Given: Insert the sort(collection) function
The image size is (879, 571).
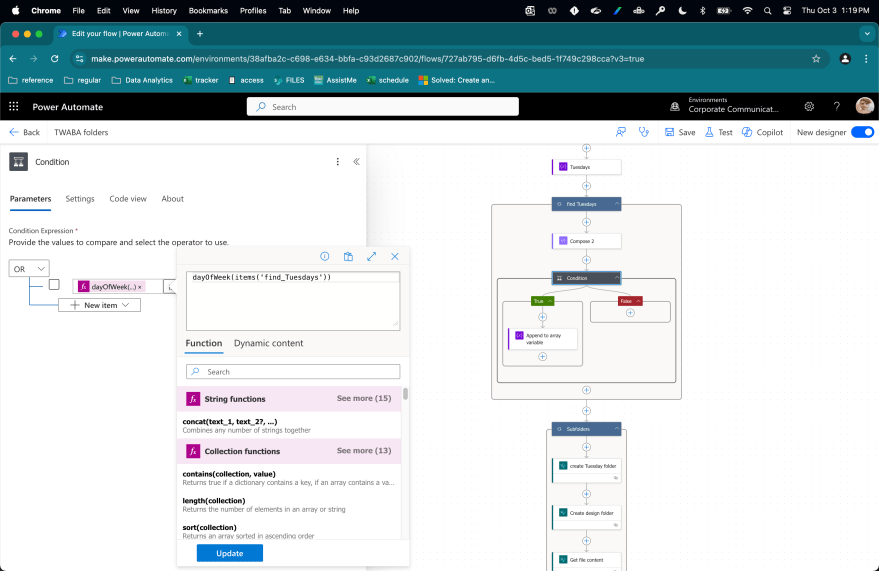Looking at the screenshot, I should [289, 531].
